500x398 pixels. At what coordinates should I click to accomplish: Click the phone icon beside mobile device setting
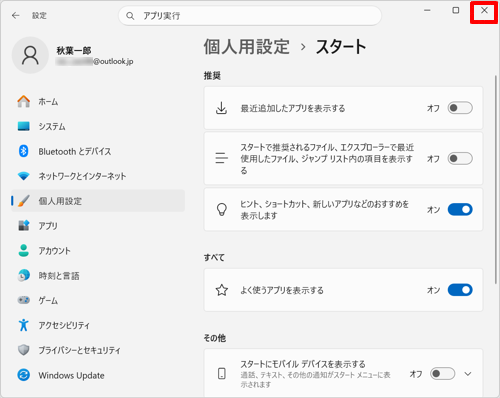point(222,374)
